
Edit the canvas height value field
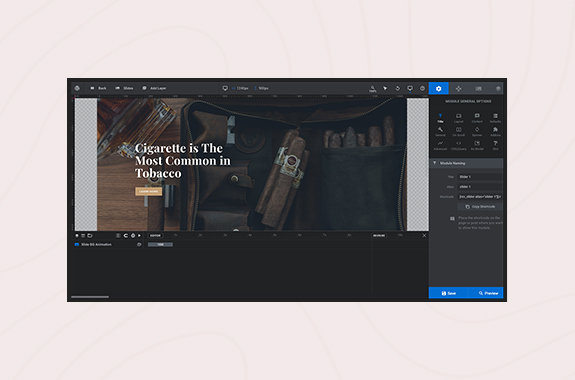263,88
